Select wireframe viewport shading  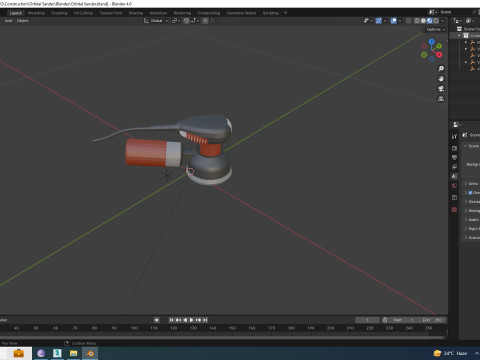(x=417, y=21)
